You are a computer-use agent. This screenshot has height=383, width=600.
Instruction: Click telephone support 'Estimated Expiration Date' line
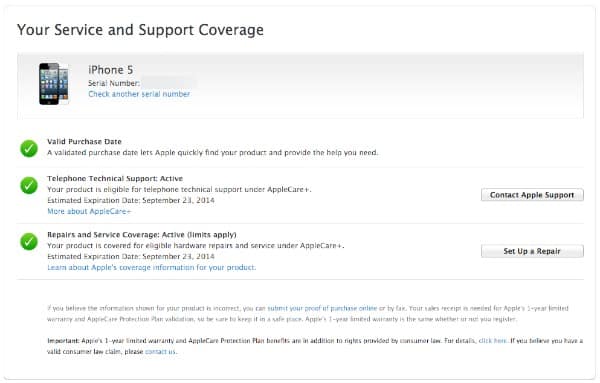click(x=131, y=200)
